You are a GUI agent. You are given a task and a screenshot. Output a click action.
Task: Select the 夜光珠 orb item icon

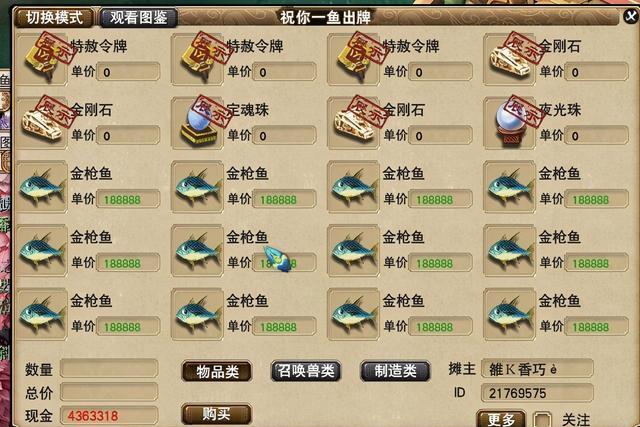click(509, 123)
